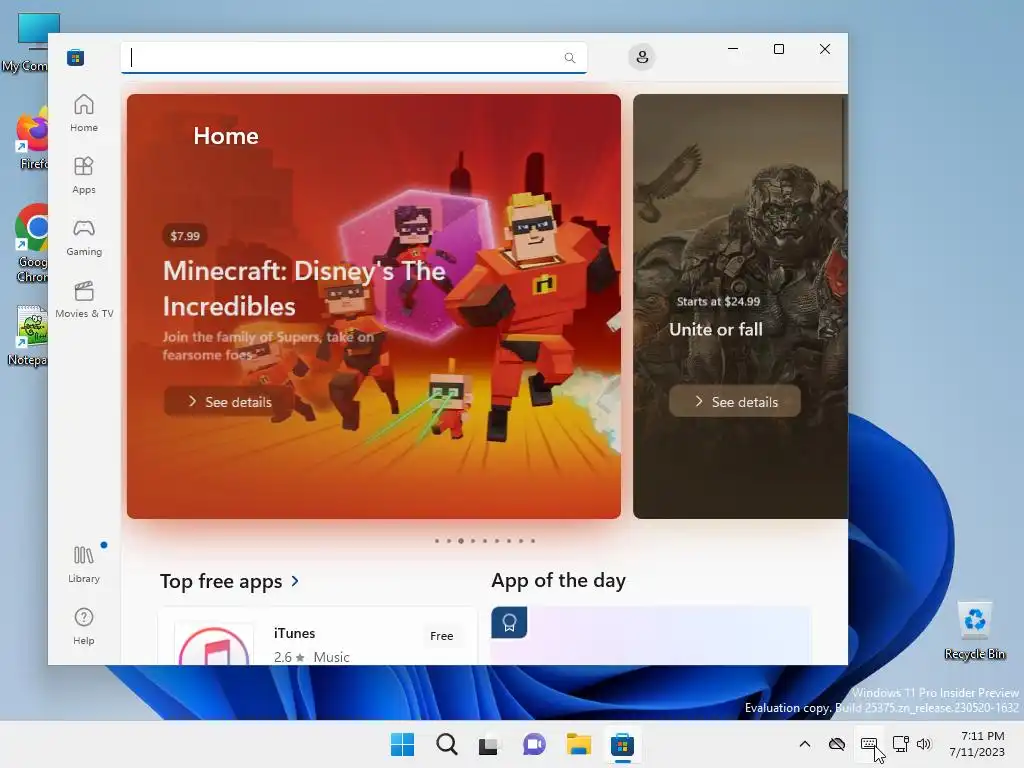Viewport: 1024px width, 768px height.
Task: Select the last carousel page dot
Action: pos(533,541)
